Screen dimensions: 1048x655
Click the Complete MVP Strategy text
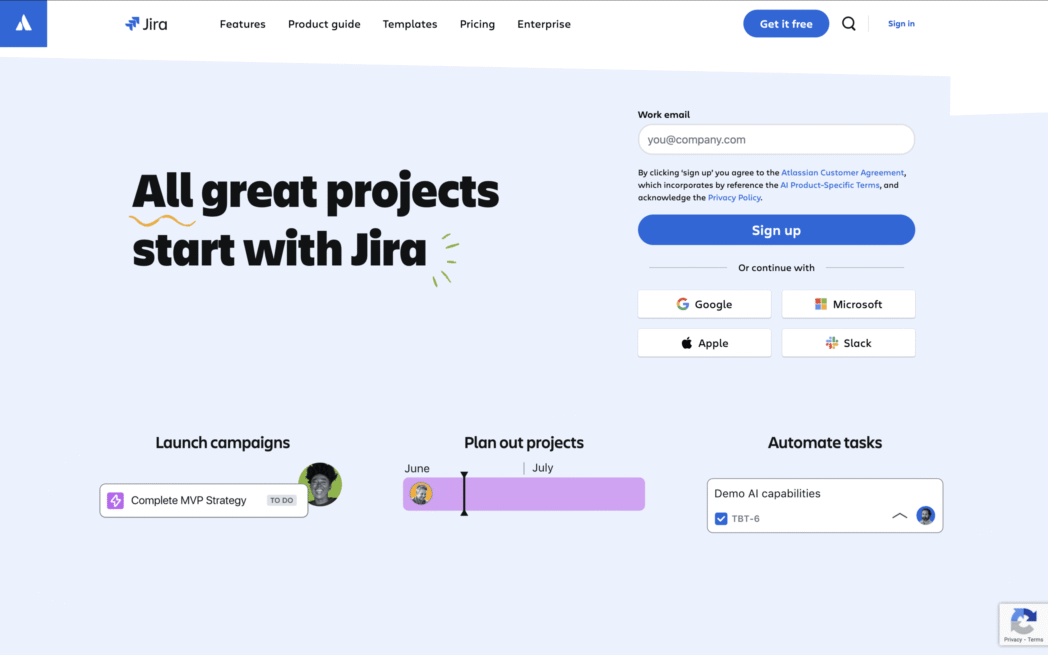point(188,500)
